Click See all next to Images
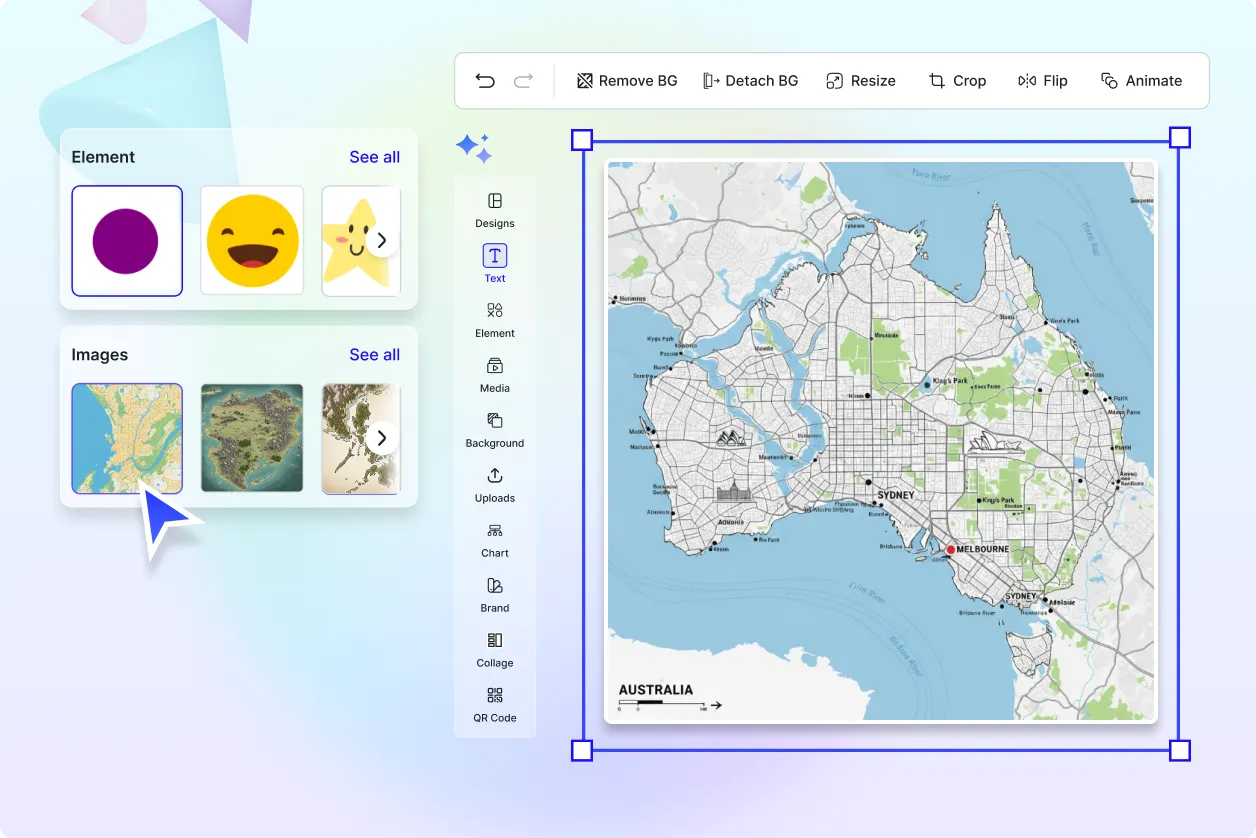The width and height of the screenshot is (1256, 838). 374,355
